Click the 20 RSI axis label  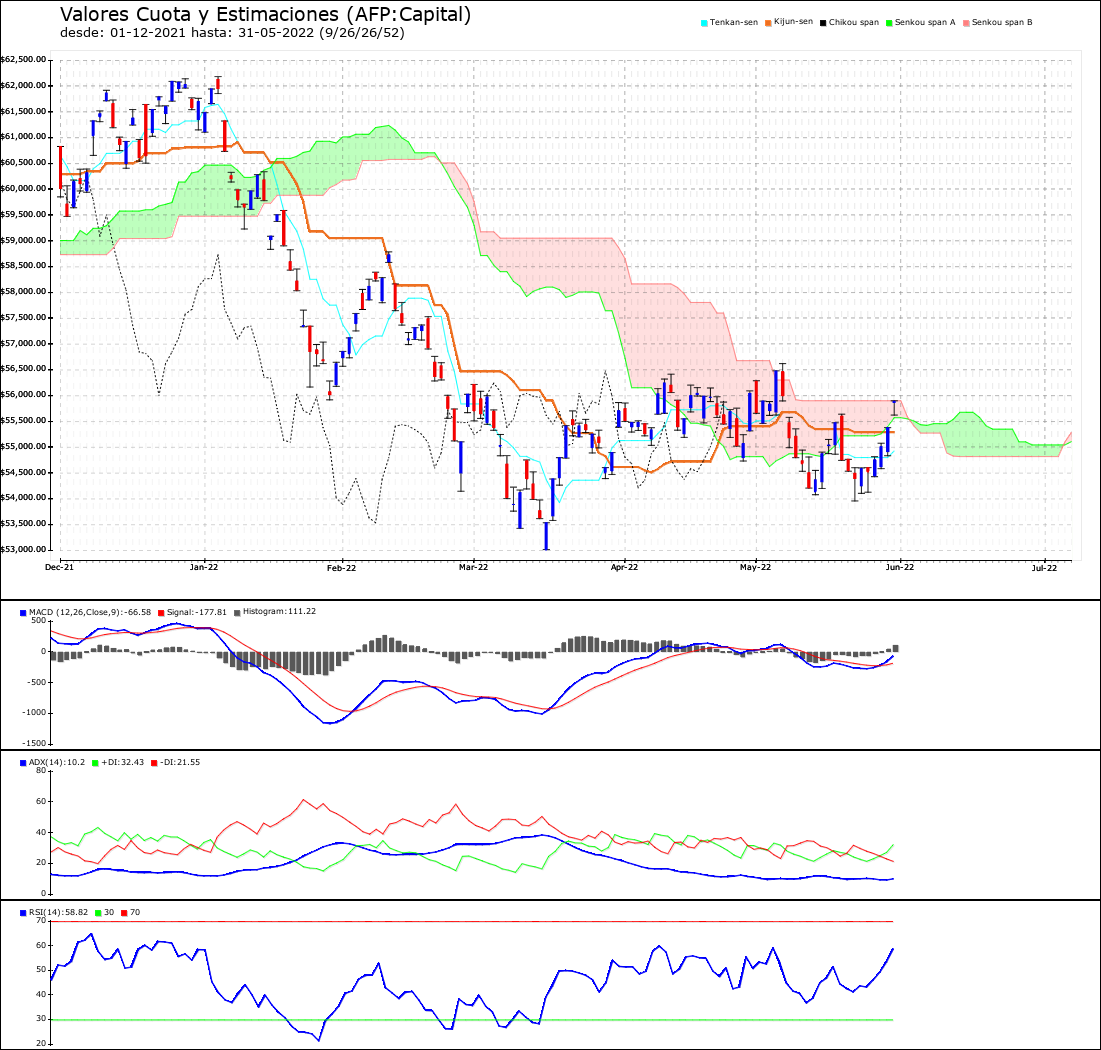41,1044
